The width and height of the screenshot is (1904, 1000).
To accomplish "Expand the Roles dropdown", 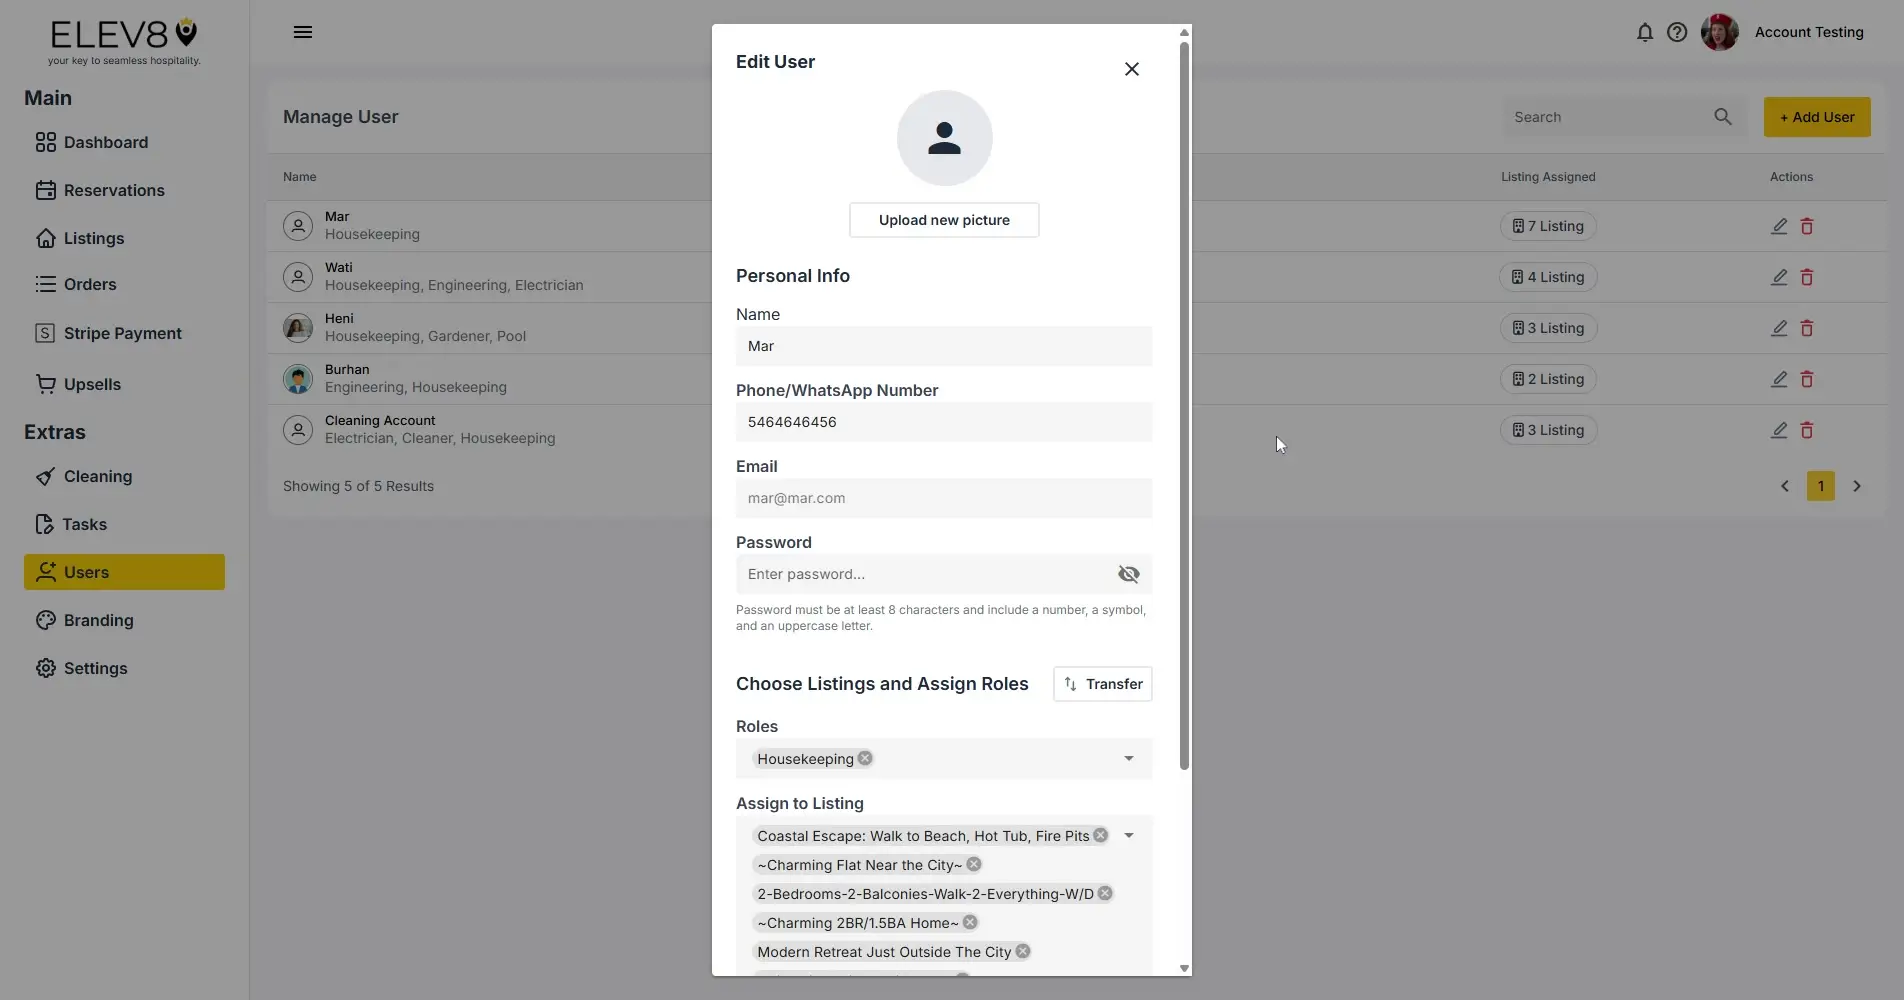I will point(1128,758).
